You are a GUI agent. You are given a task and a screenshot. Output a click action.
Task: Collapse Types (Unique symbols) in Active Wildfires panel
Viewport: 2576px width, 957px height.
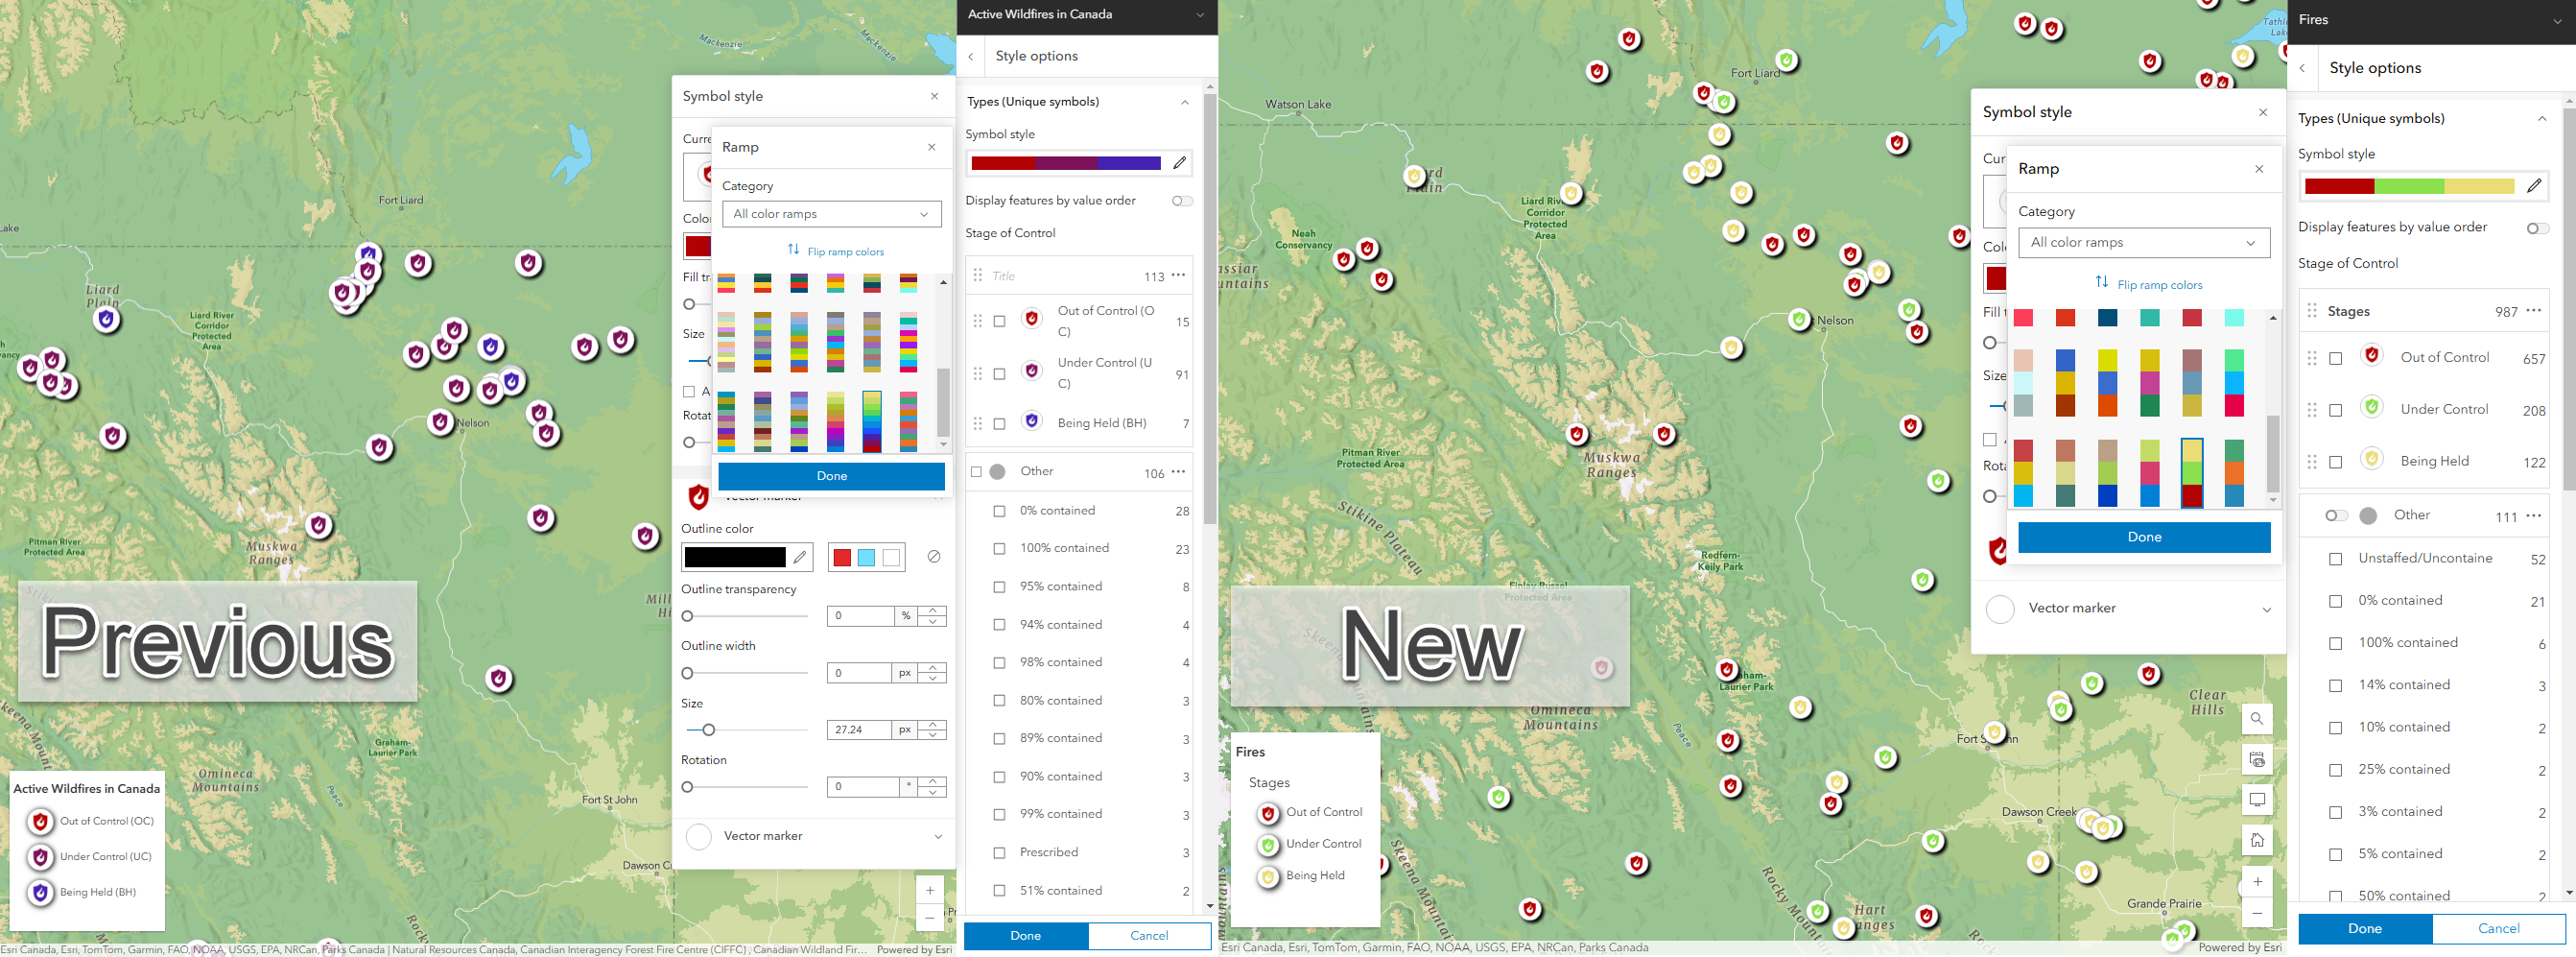[1185, 102]
